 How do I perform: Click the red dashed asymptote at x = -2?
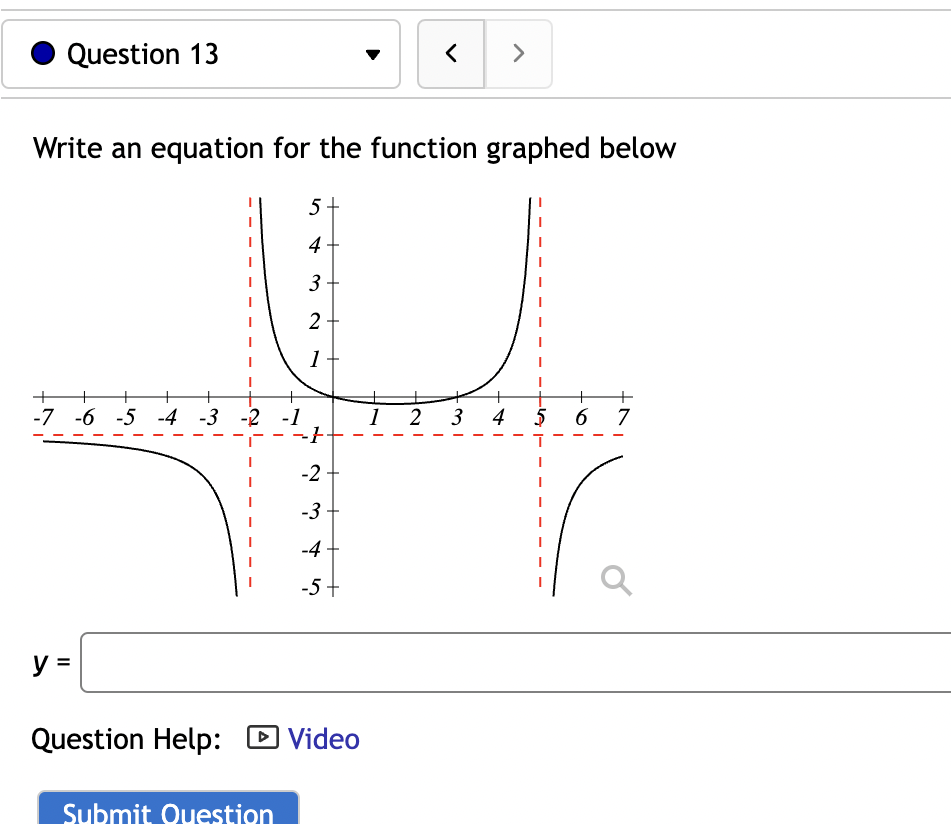(x=249, y=300)
